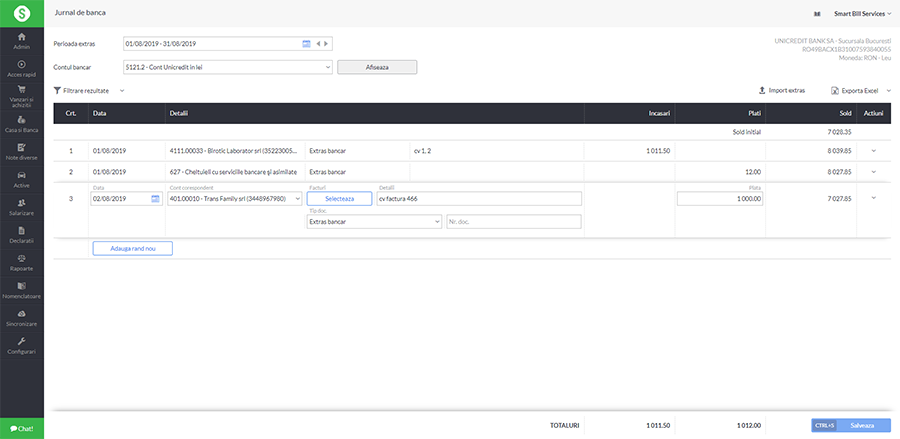This screenshot has height=439, width=900.
Task: Go to next period arrow
Action: (x=326, y=44)
